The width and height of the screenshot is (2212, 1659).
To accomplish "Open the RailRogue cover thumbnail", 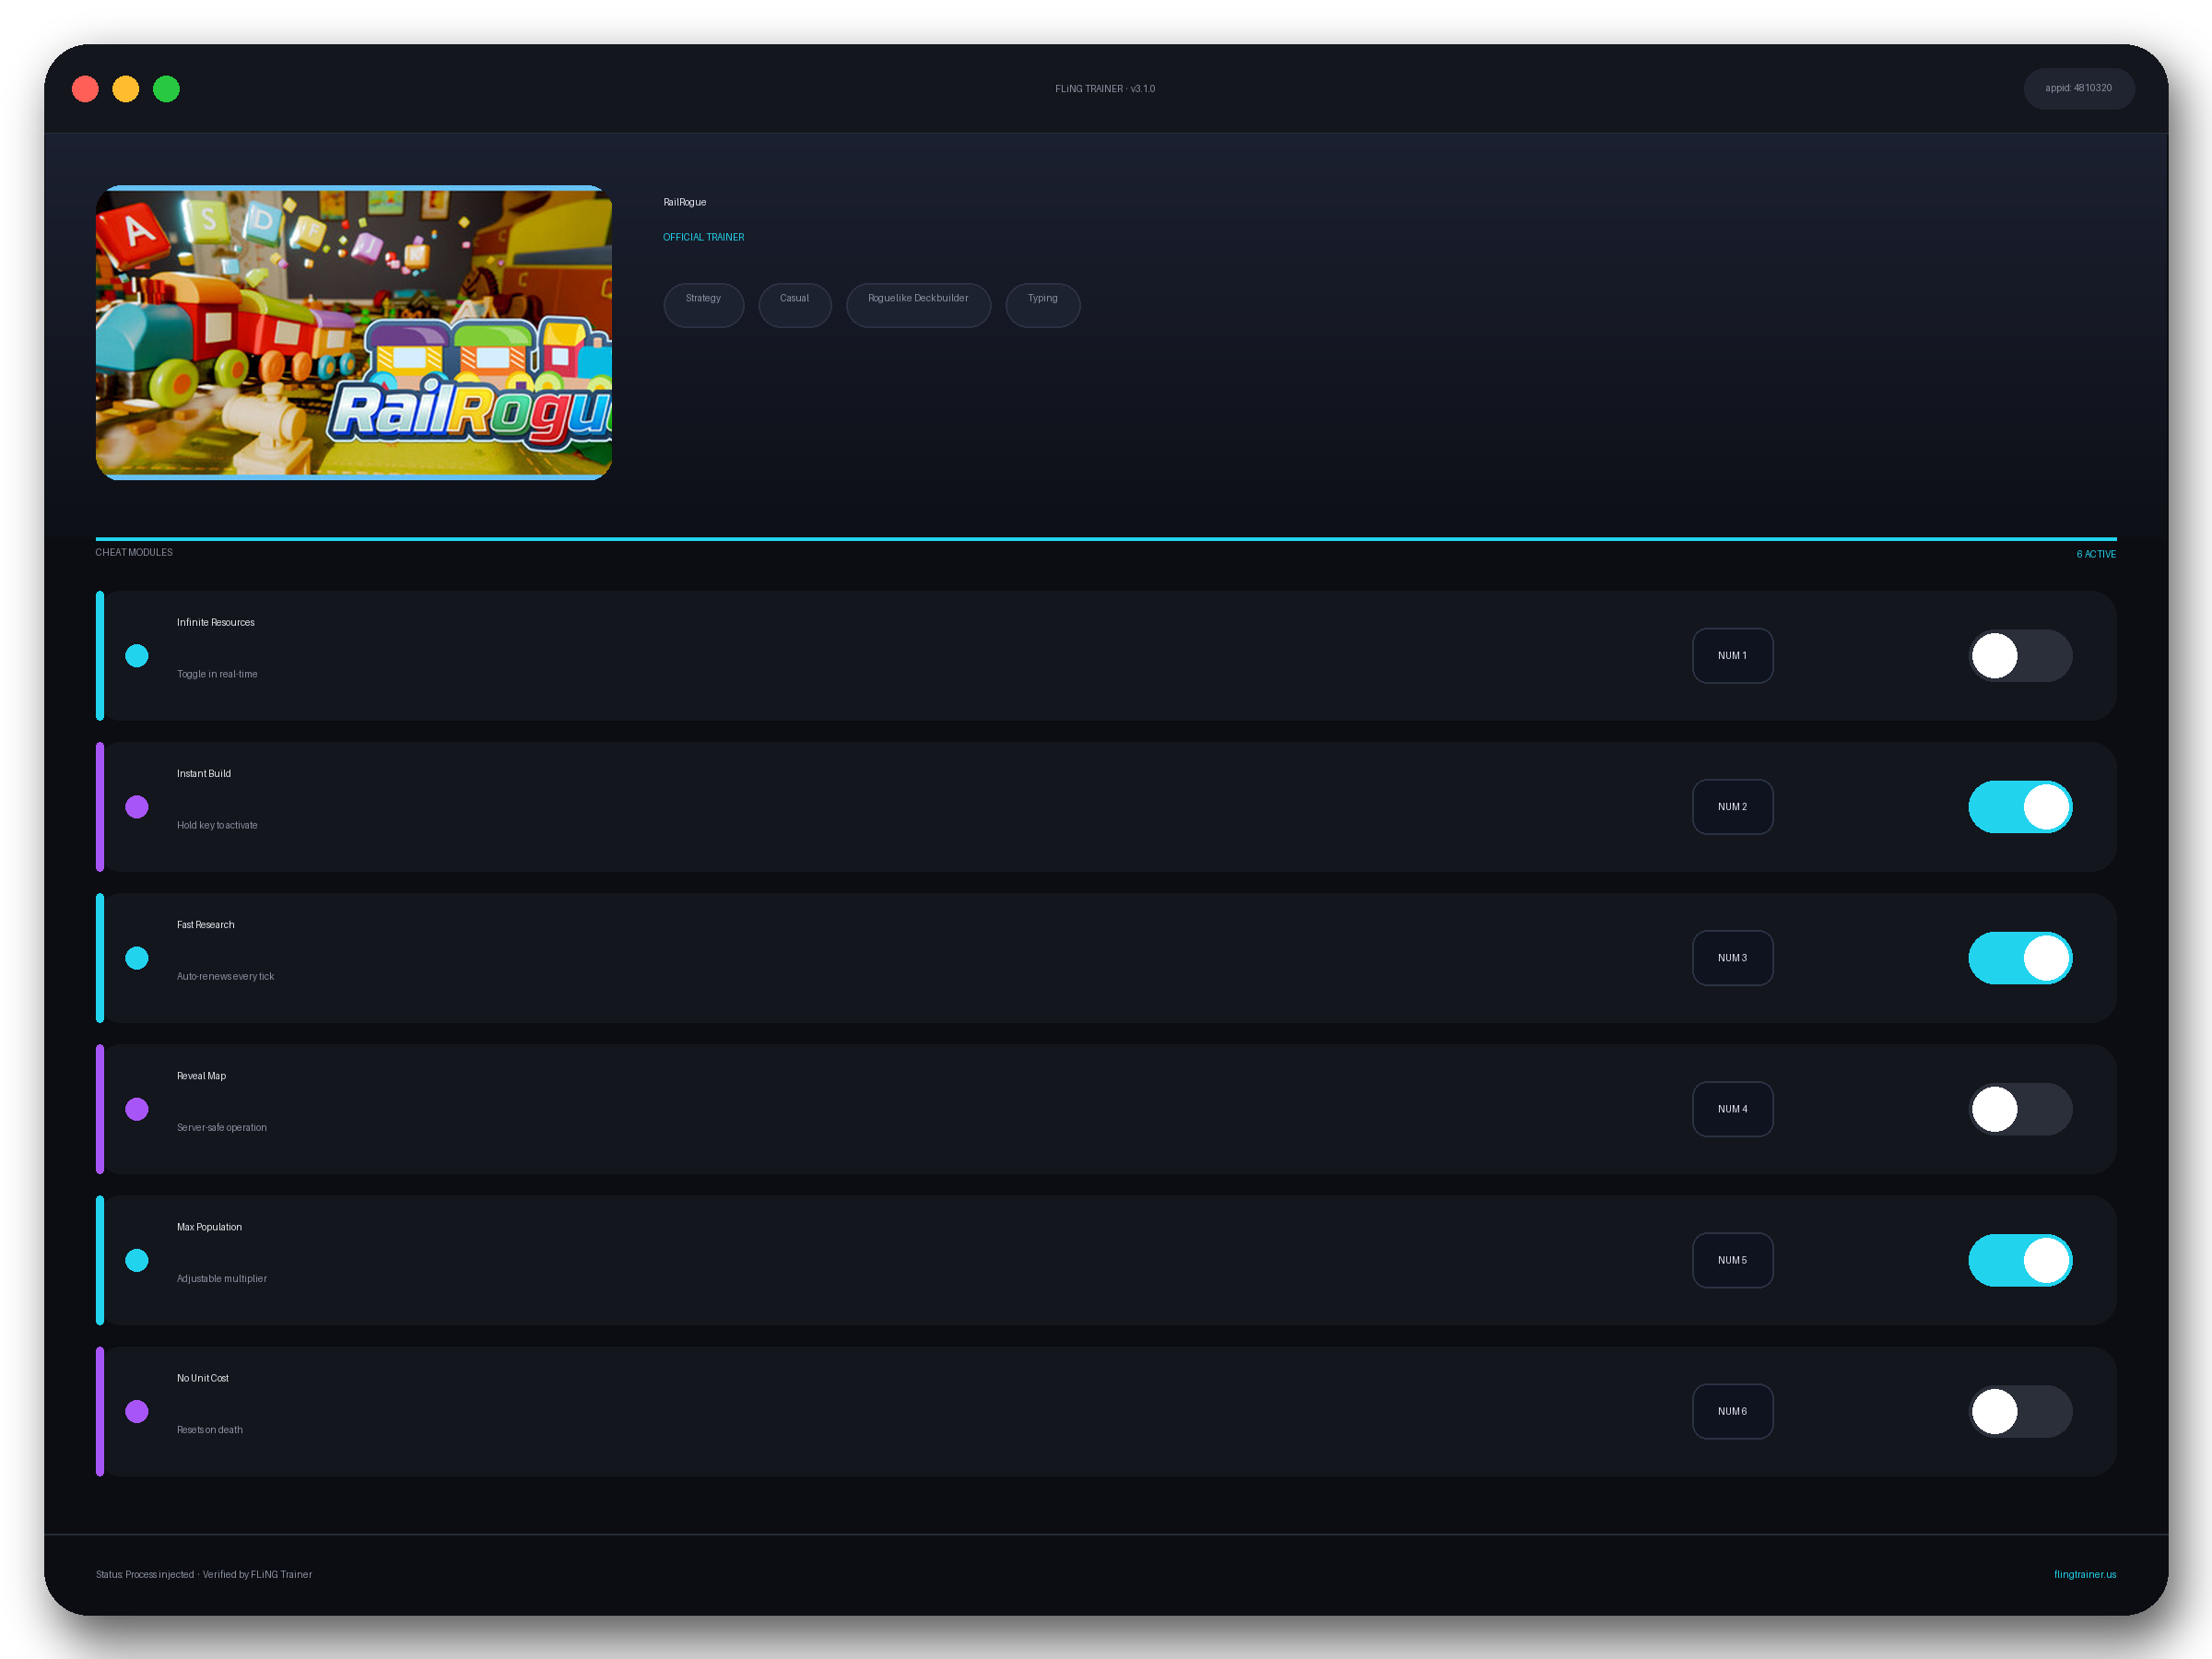I will [x=354, y=333].
